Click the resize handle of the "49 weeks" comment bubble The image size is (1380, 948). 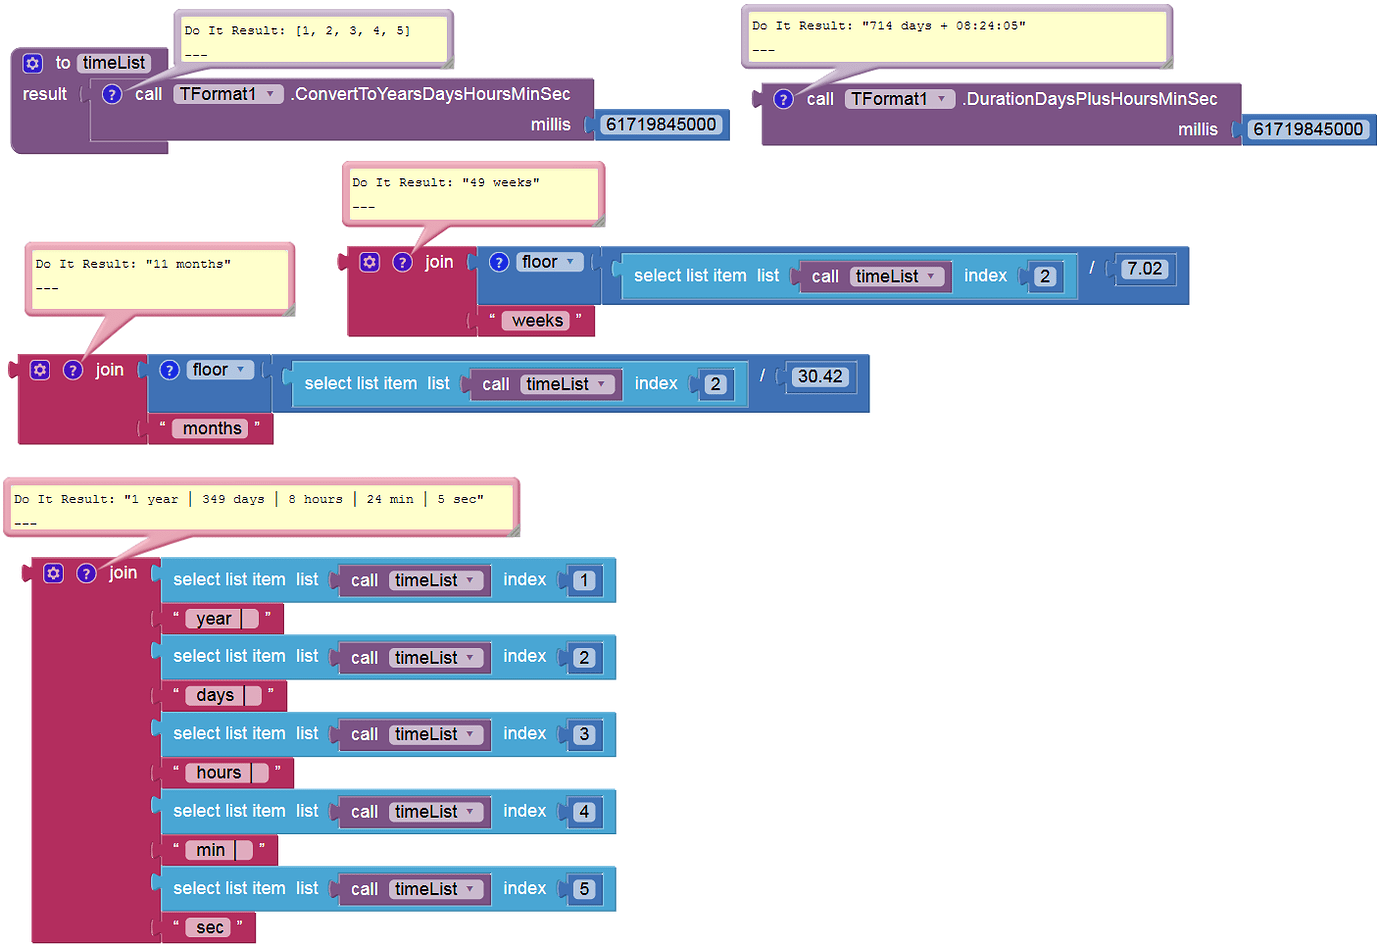tap(599, 221)
